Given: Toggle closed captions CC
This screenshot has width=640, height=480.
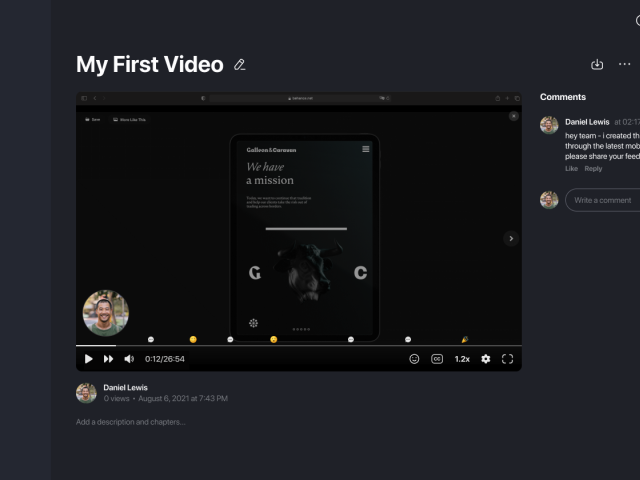Looking at the screenshot, I should (x=437, y=359).
